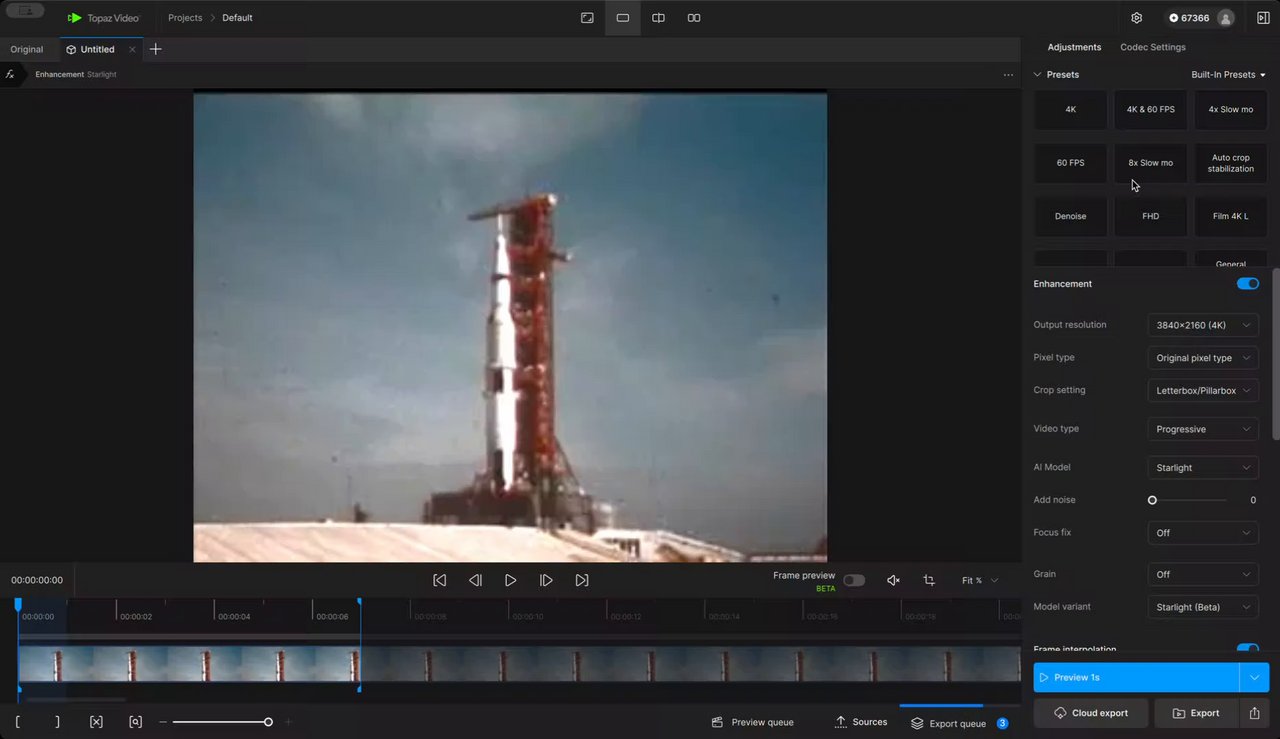The height and width of the screenshot is (739, 1280).
Task: Add a new tab with plus icon
Action: click(155, 49)
